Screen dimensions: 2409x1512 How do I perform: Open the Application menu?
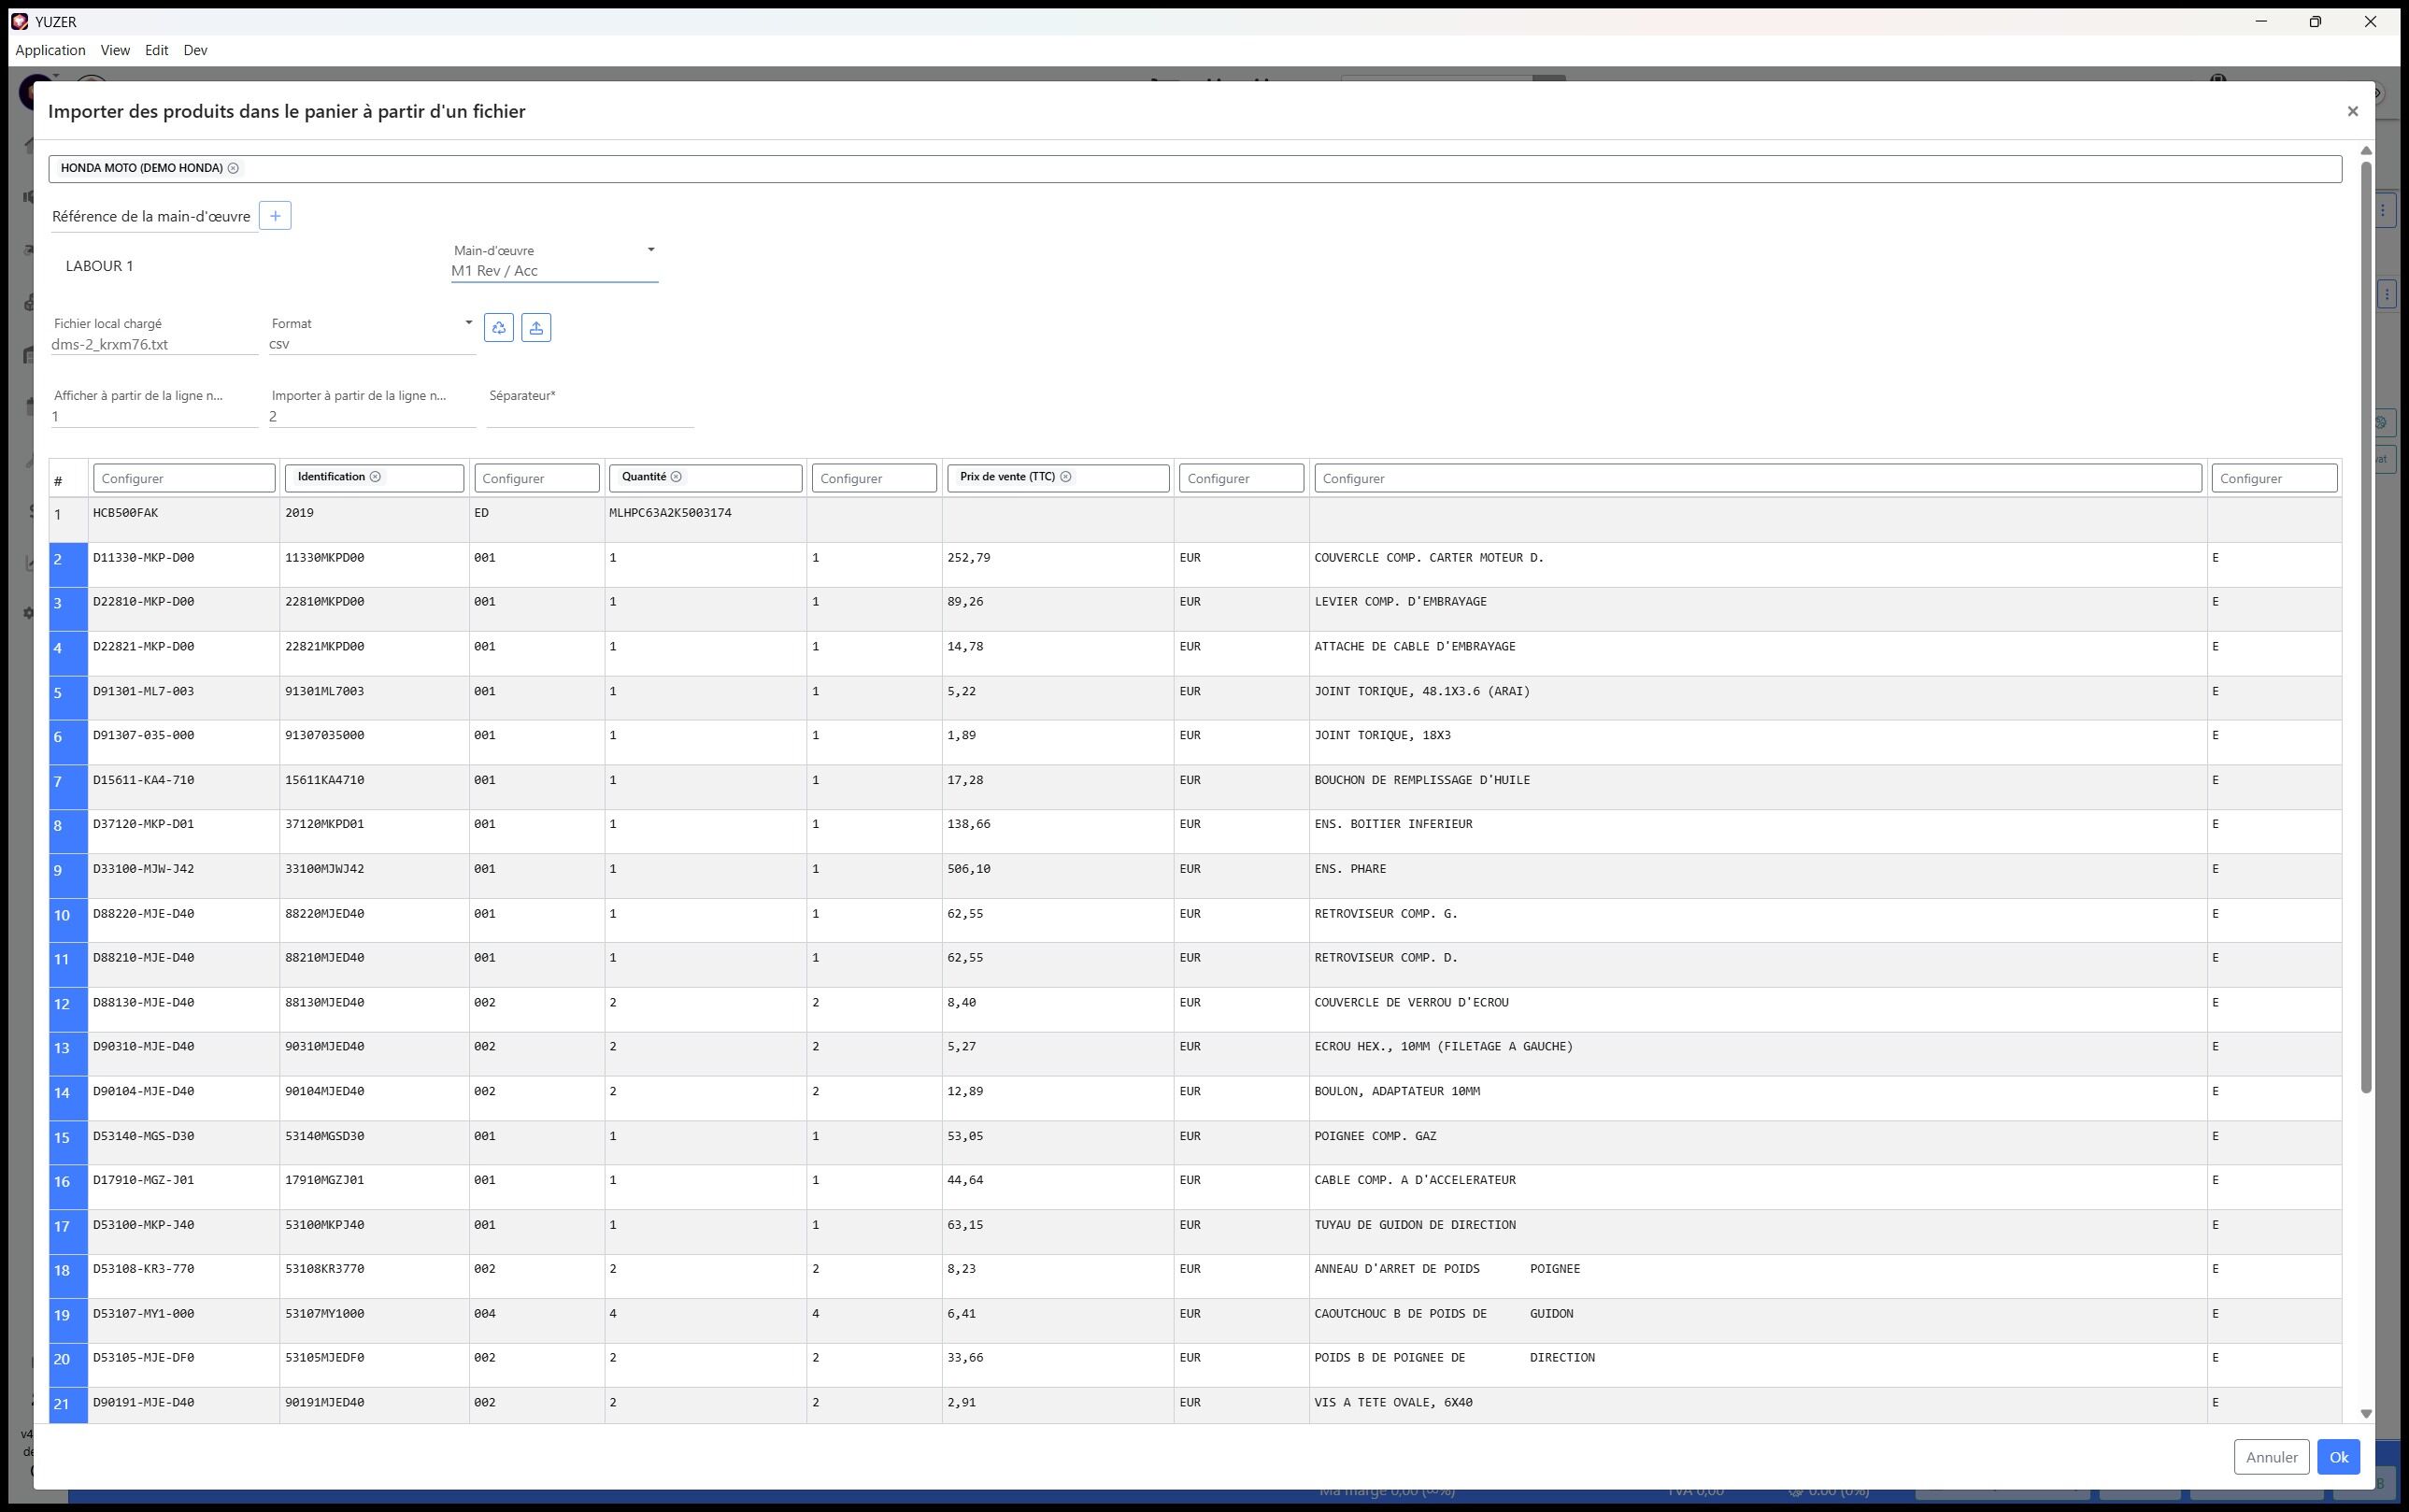[50, 50]
